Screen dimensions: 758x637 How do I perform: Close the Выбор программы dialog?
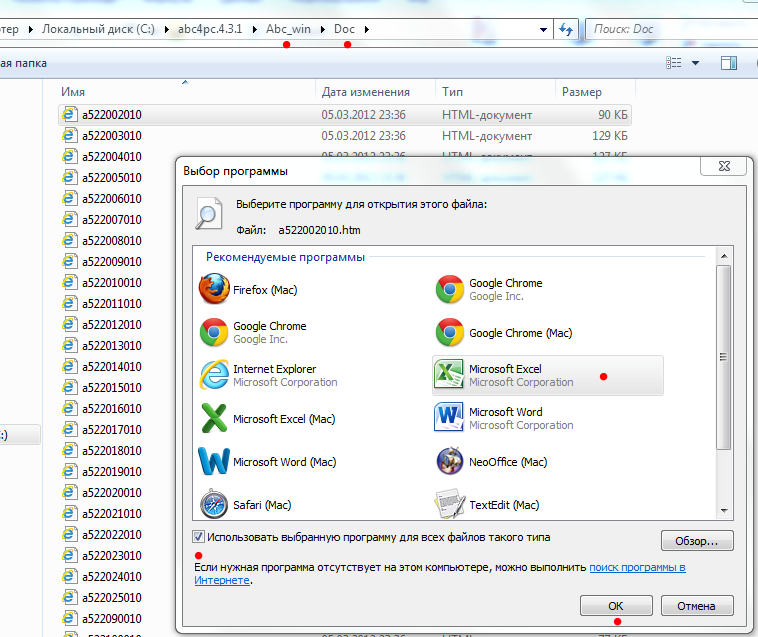(x=724, y=166)
